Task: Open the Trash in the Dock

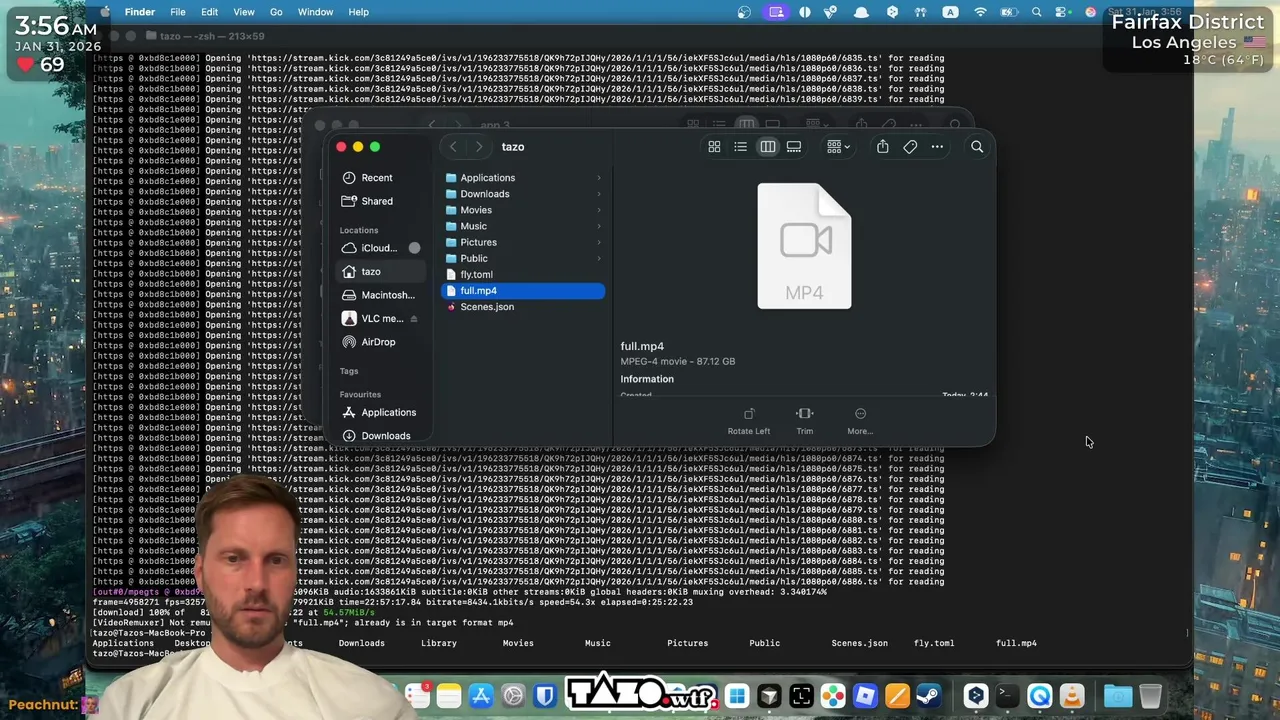Action: [1150, 696]
